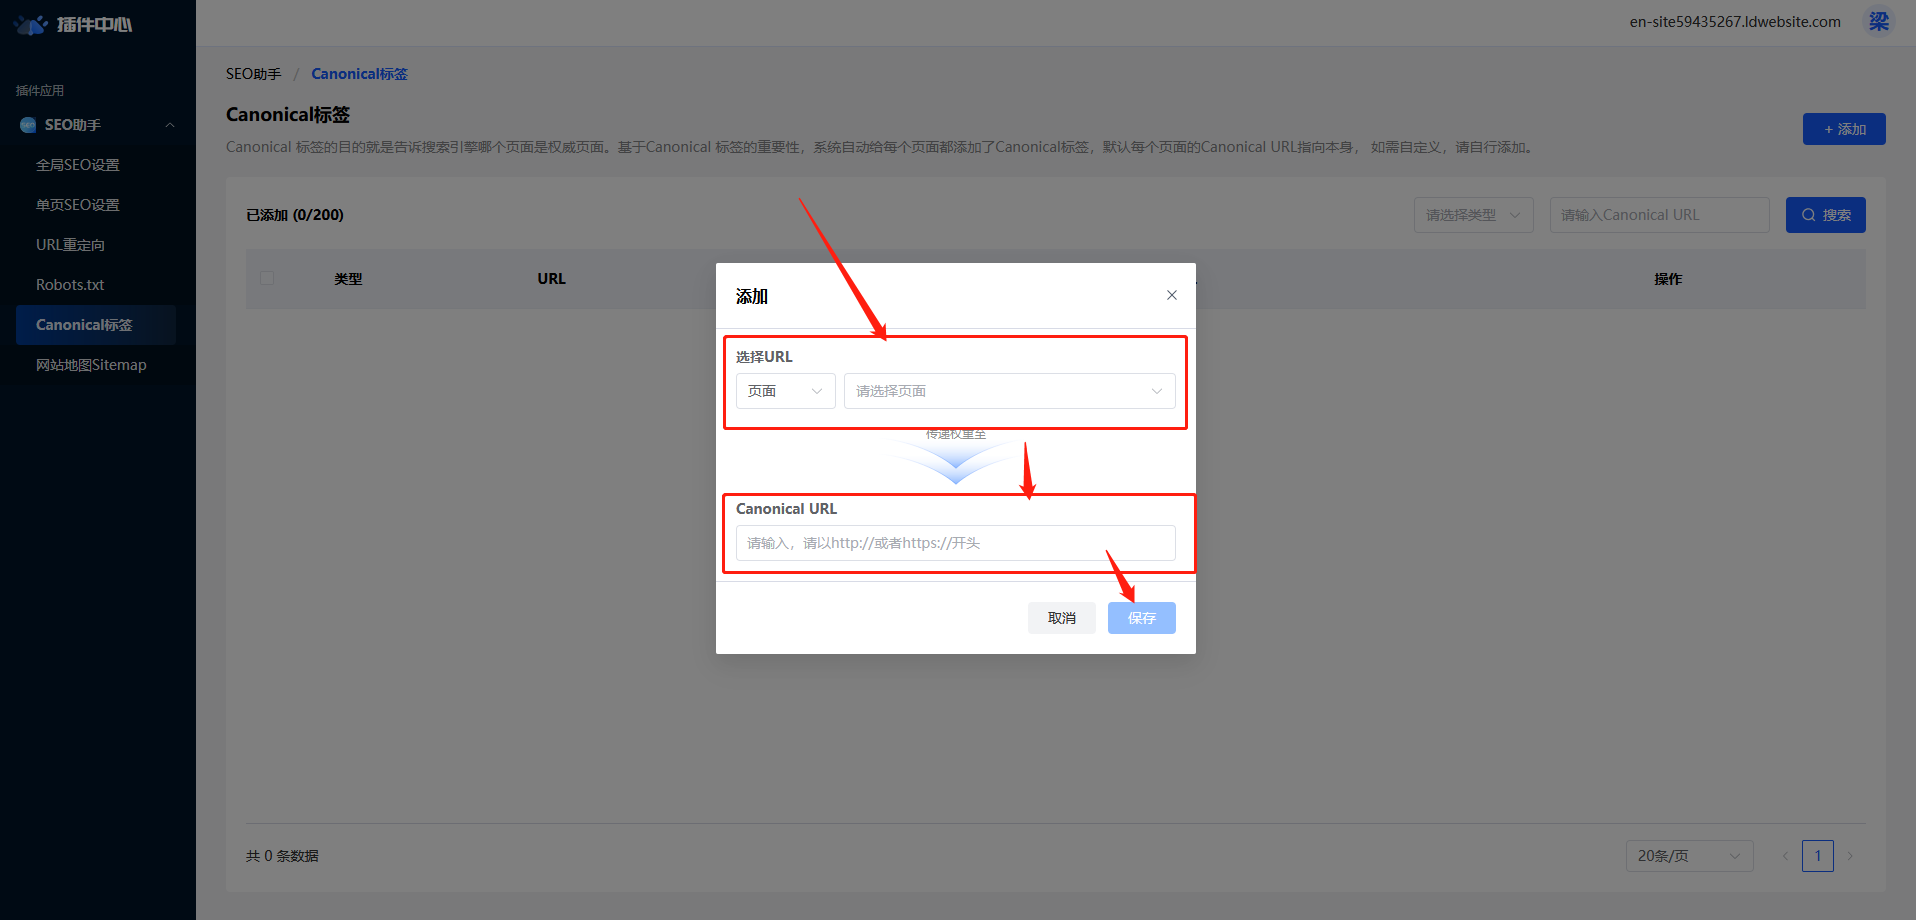Collapse the SEO助手 sidebar menu chevron
The width and height of the screenshot is (1916, 920).
pyautogui.click(x=170, y=125)
